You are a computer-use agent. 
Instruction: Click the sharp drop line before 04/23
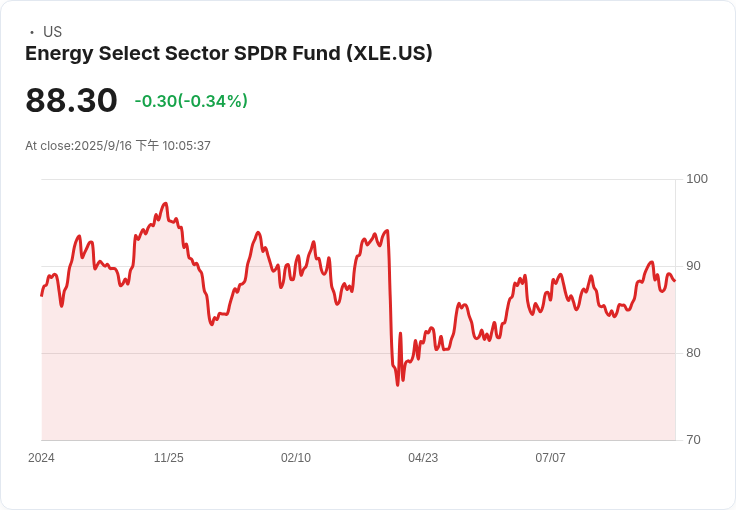click(x=390, y=300)
